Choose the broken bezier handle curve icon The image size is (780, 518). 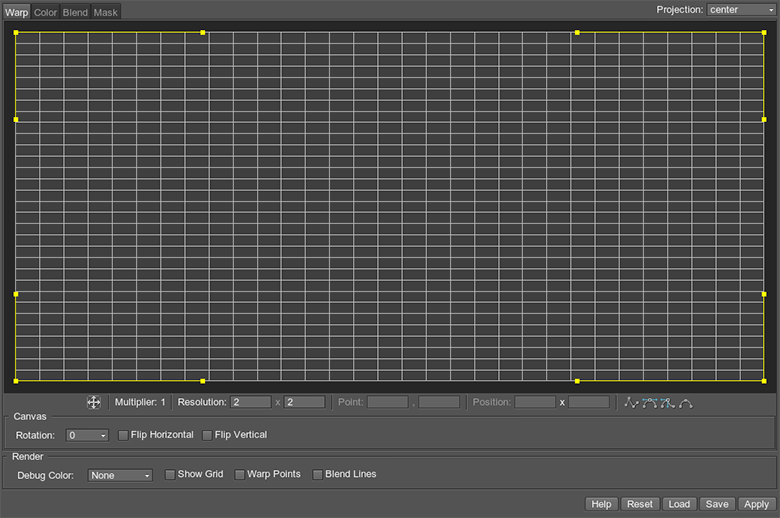[x=667, y=403]
